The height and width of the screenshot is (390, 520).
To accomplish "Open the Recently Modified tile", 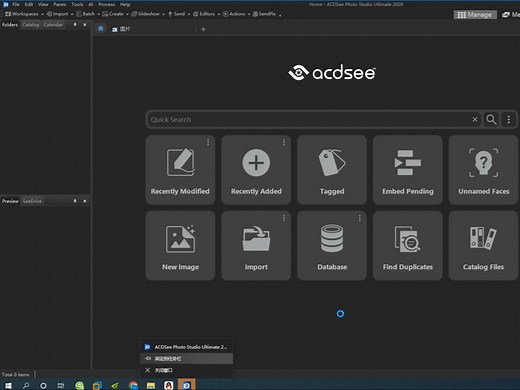I will (x=180, y=170).
